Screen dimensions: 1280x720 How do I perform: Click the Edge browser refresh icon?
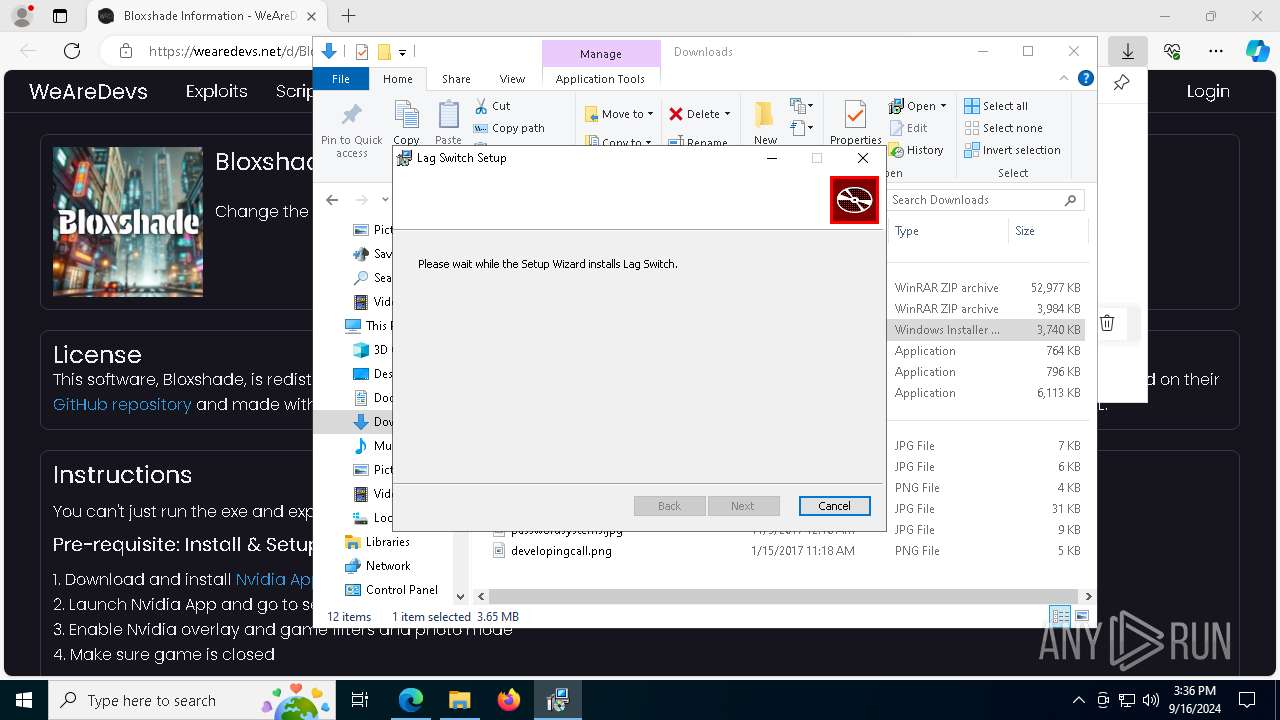pos(72,51)
